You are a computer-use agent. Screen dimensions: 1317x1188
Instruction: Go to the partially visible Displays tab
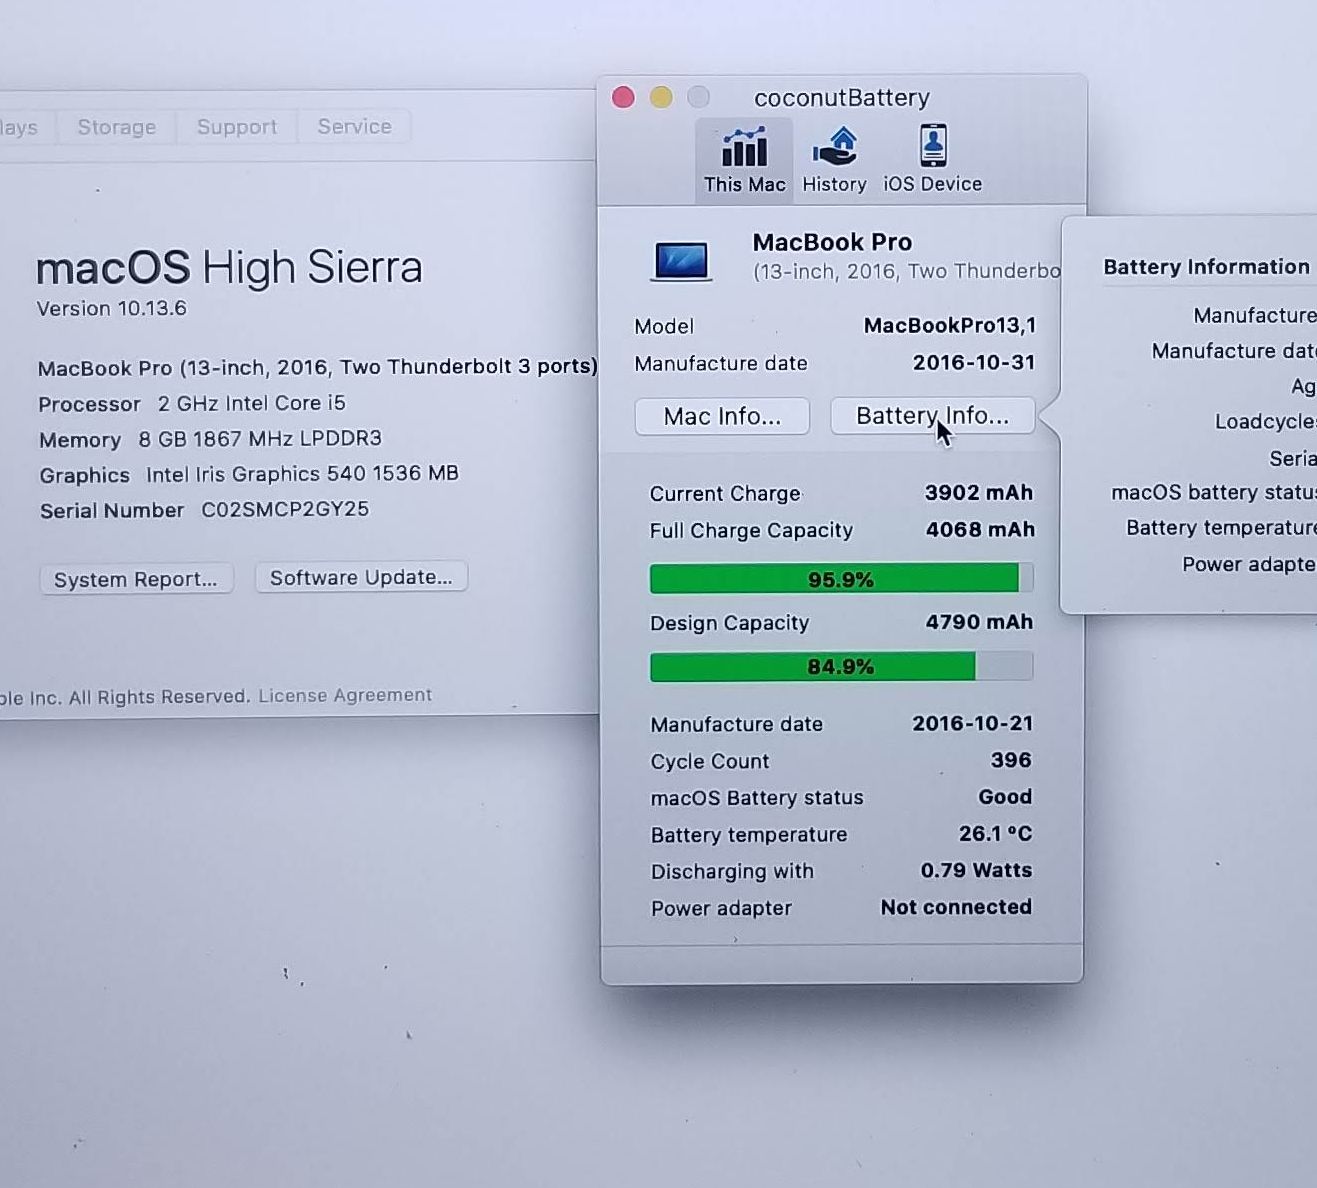pos(20,127)
